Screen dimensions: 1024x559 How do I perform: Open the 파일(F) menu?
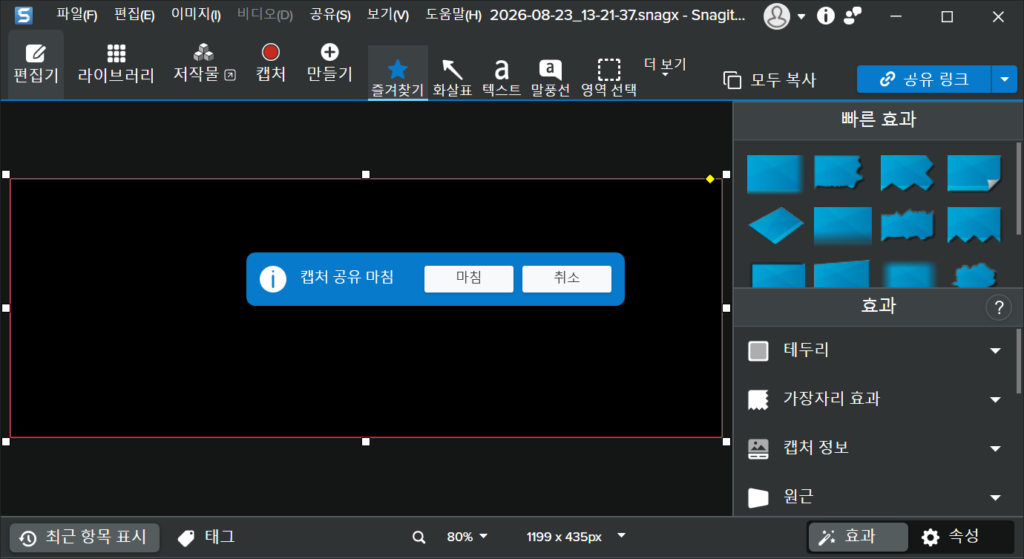(x=76, y=14)
